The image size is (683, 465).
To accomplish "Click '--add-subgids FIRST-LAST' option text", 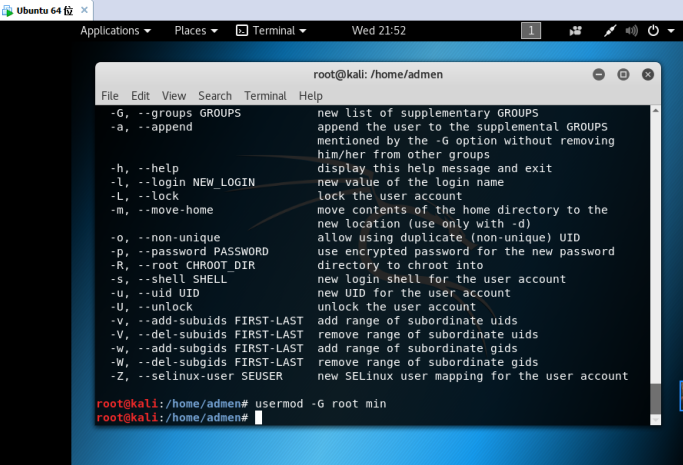I will pyautogui.click(x=220, y=348).
